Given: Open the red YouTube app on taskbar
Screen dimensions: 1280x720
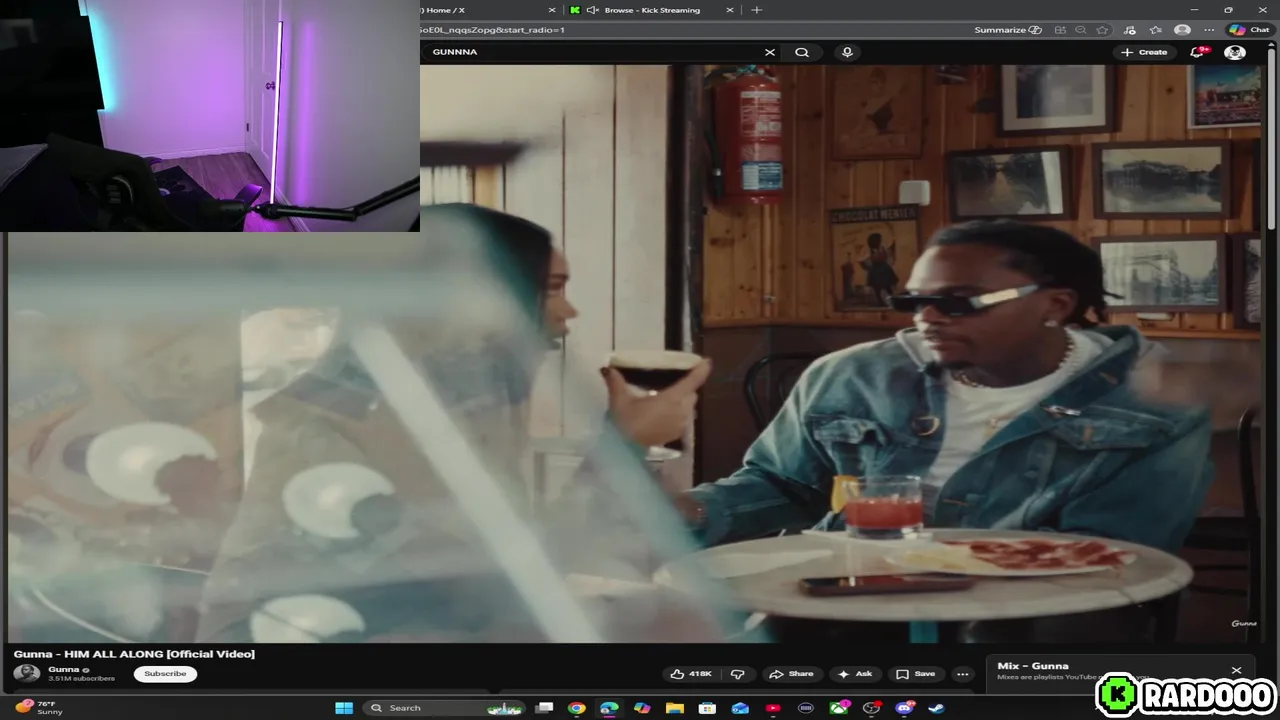Looking at the screenshot, I should (x=773, y=708).
